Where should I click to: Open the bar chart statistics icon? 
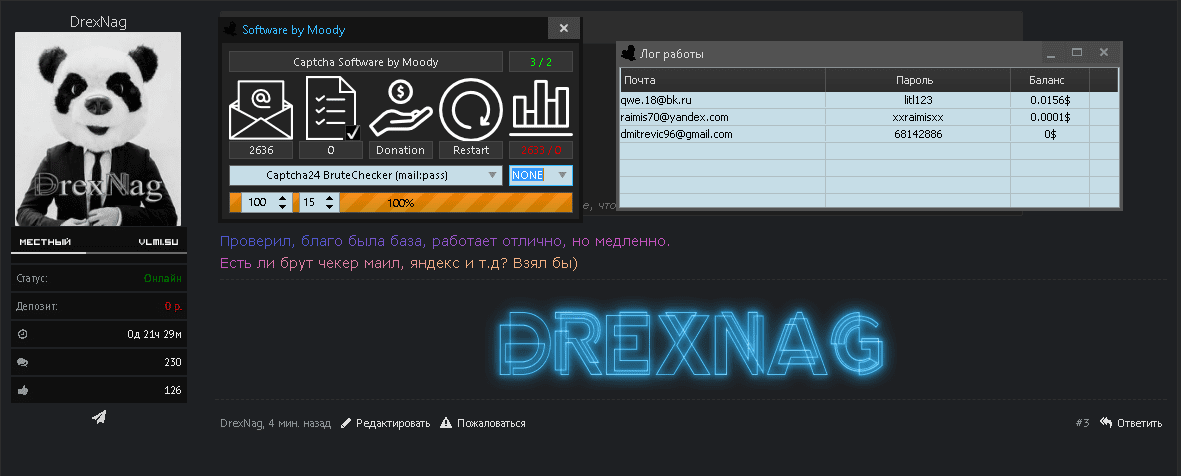541,108
